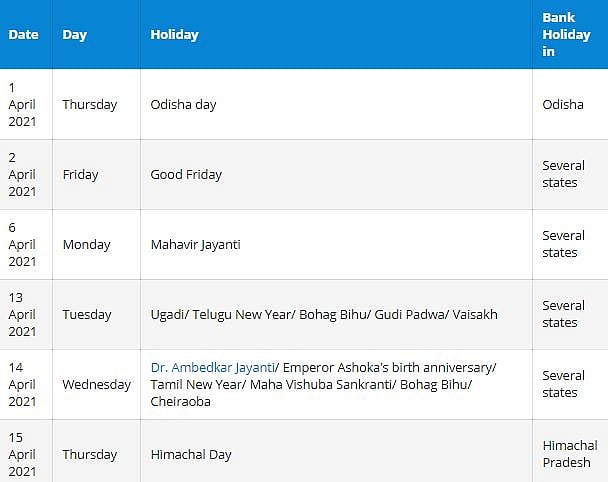The width and height of the screenshot is (608, 482).
Task: Click the 15 April 2021 date cell
Action: pos(22,455)
